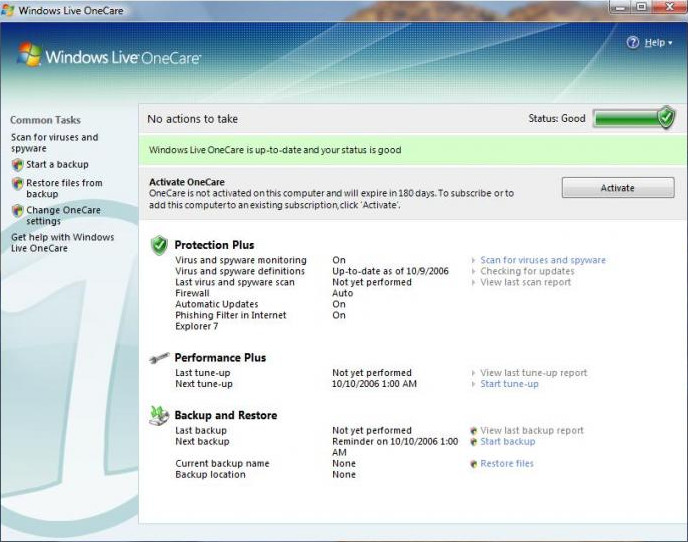Click the Help menu label
688x542 pixels.
[x=655, y=43]
